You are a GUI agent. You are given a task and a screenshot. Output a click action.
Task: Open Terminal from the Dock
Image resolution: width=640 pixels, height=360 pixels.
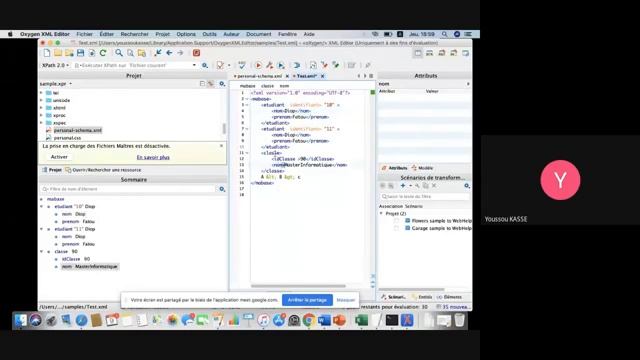point(391,320)
